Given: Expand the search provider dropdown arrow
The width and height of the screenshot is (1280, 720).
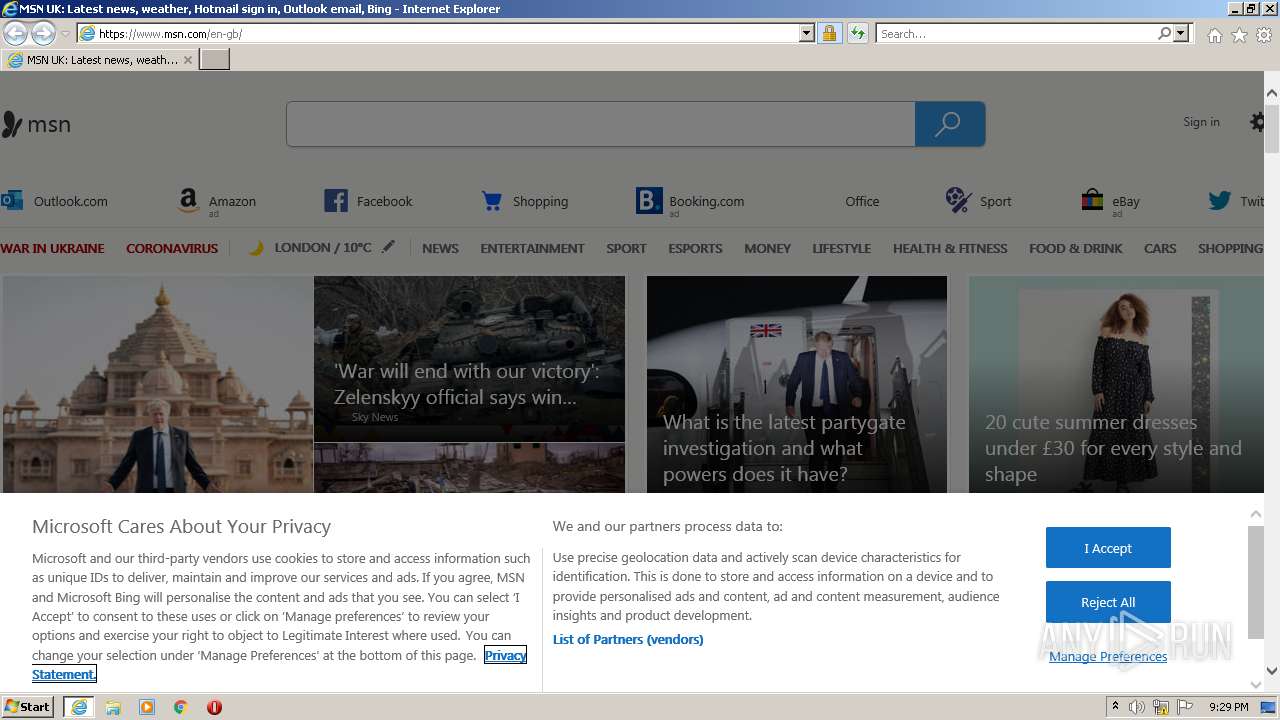Looking at the screenshot, I should [x=1181, y=33].
